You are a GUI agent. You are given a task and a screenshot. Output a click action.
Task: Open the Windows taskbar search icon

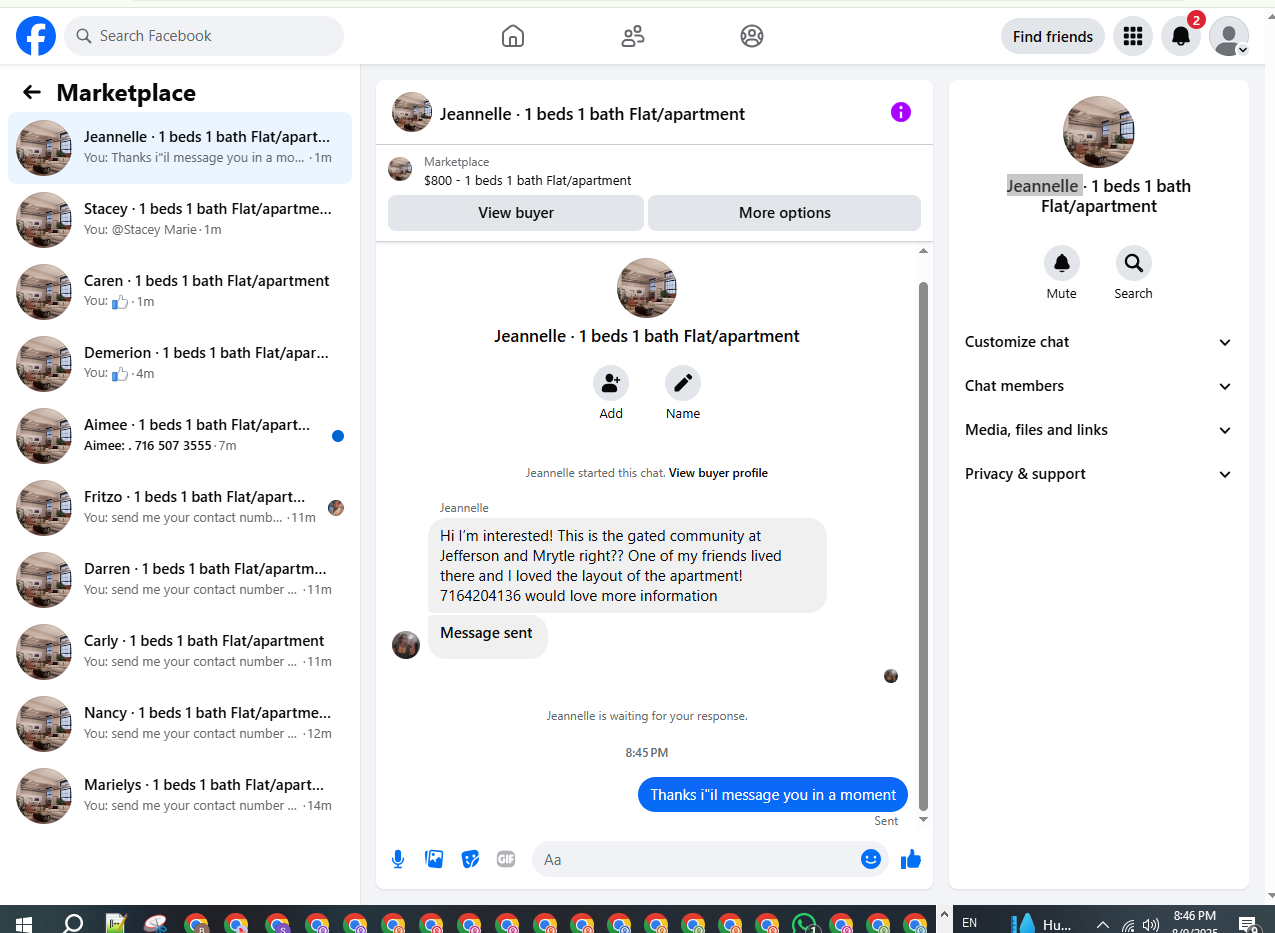click(x=73, y=923)
